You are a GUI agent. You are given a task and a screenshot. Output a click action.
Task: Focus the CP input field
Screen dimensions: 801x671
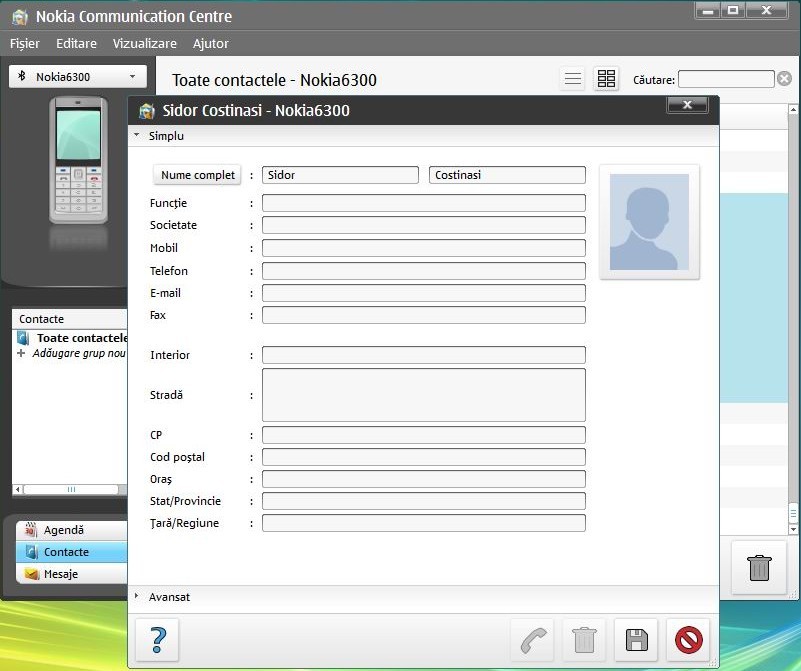[423, 435]
